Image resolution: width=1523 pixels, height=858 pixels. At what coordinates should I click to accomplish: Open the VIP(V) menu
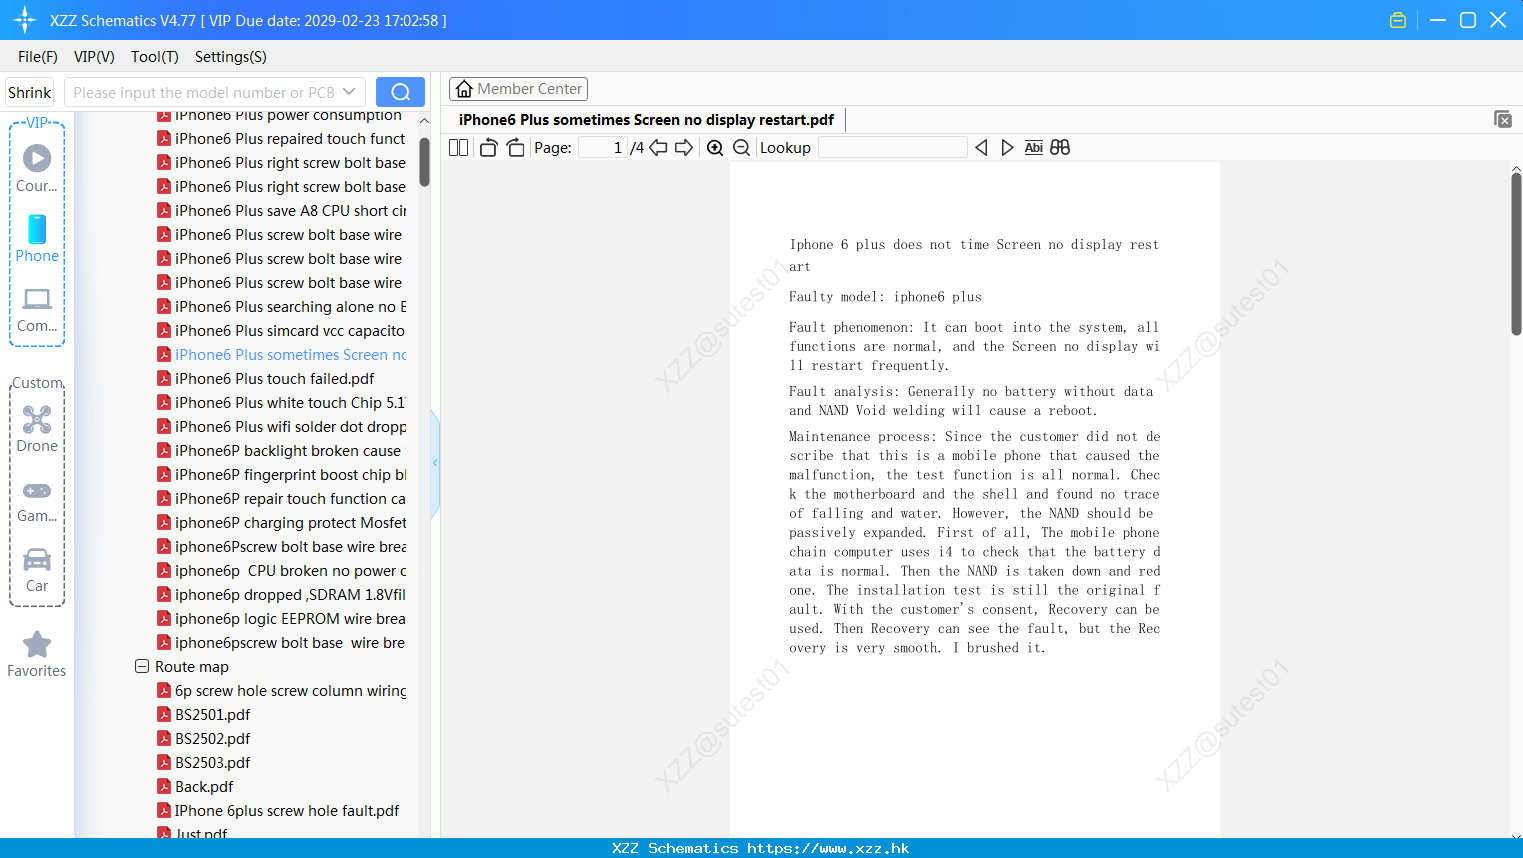pos(94,57)
